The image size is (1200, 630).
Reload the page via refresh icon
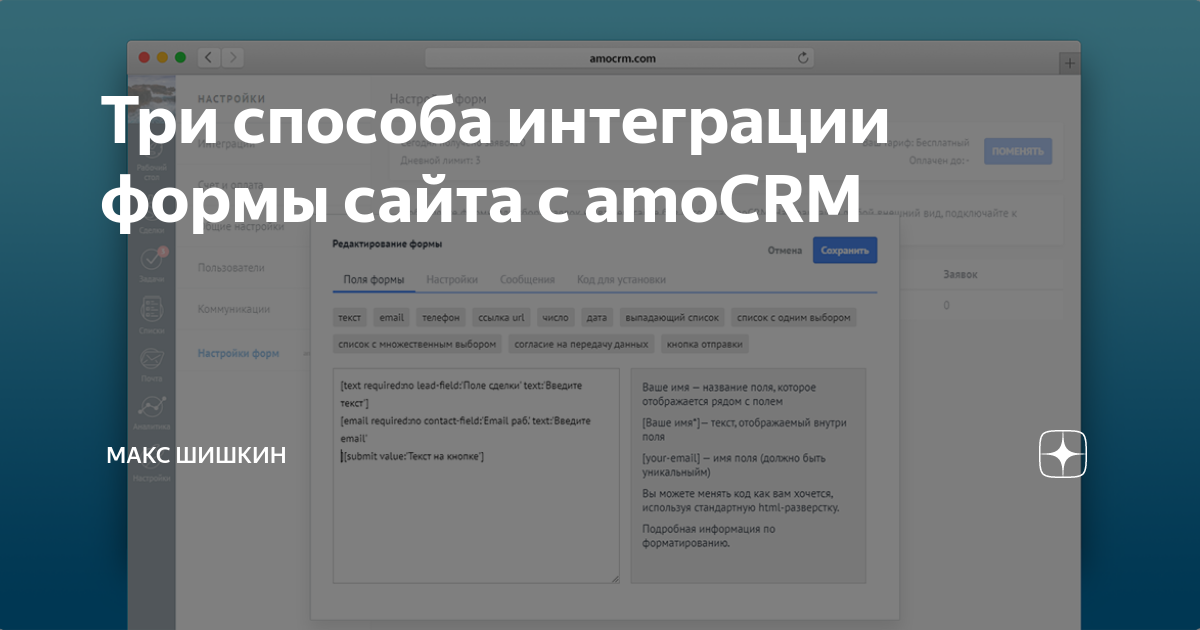(x=803, y=57)
